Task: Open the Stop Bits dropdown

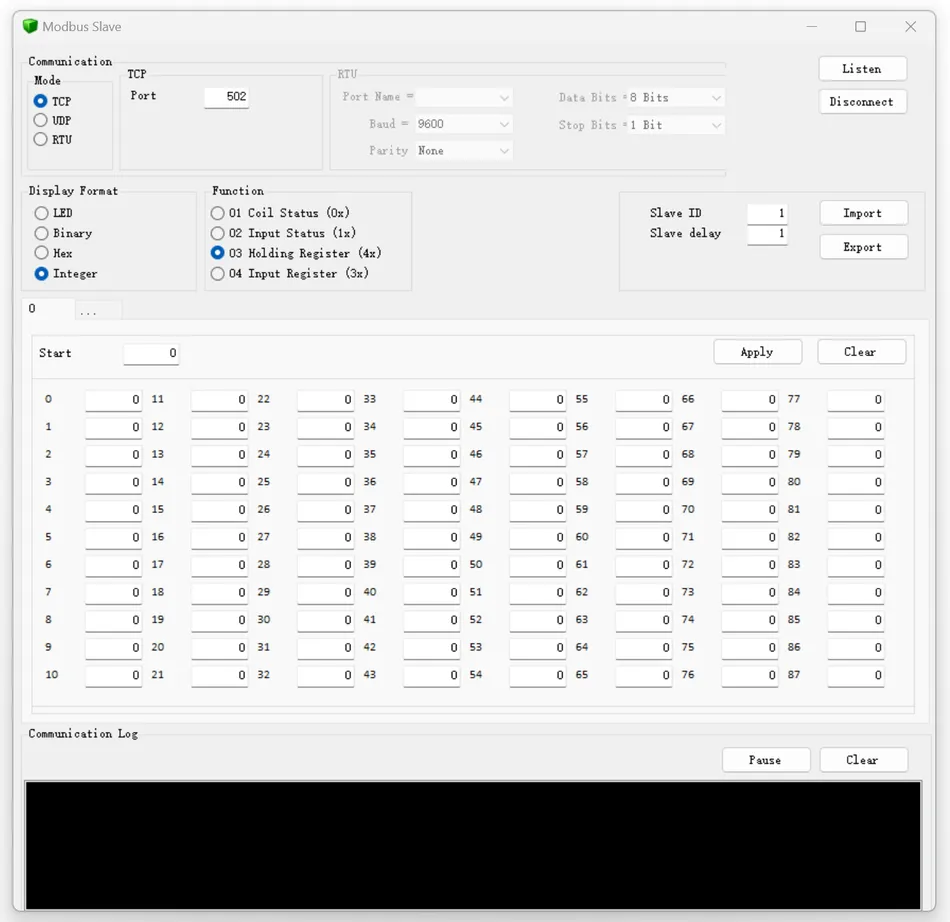Action: 676,125
